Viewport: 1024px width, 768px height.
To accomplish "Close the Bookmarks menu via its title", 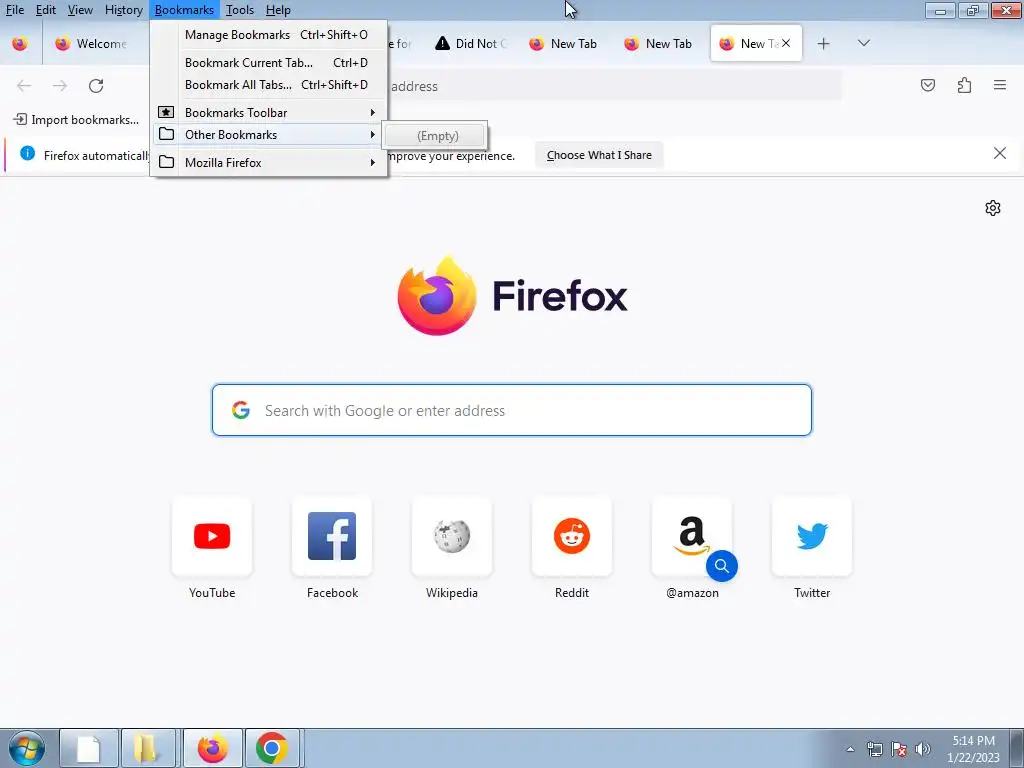I will 184,10.
